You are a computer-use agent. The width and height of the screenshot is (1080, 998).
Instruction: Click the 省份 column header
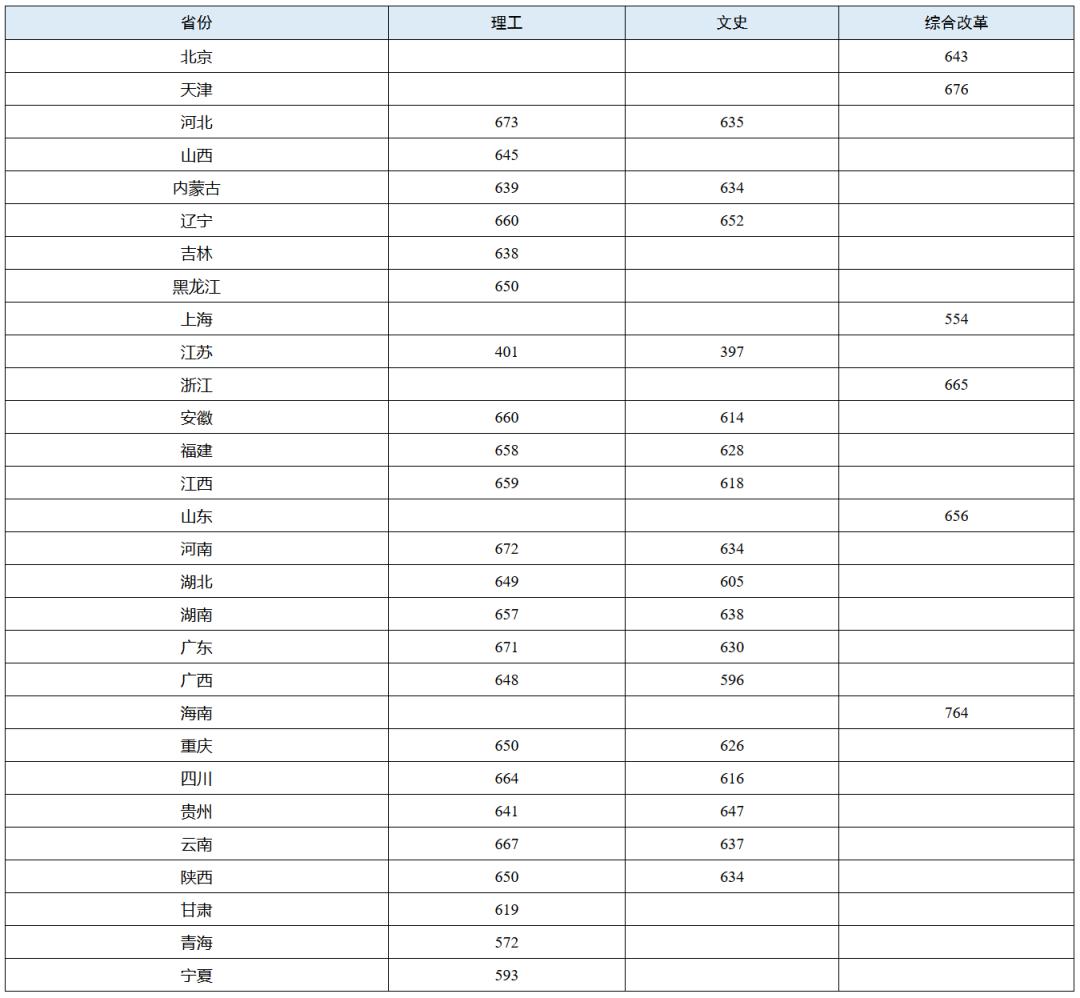click(x=196, y=23)
